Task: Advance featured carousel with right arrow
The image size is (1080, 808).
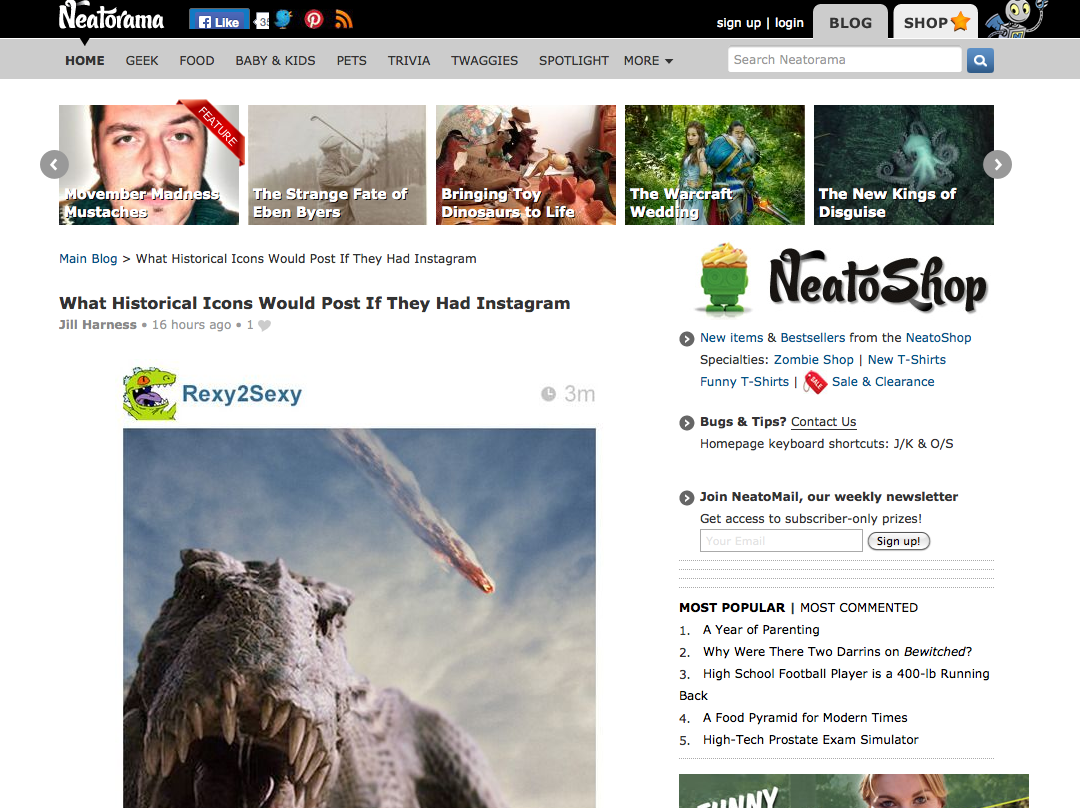Action: tap(997, 164)
